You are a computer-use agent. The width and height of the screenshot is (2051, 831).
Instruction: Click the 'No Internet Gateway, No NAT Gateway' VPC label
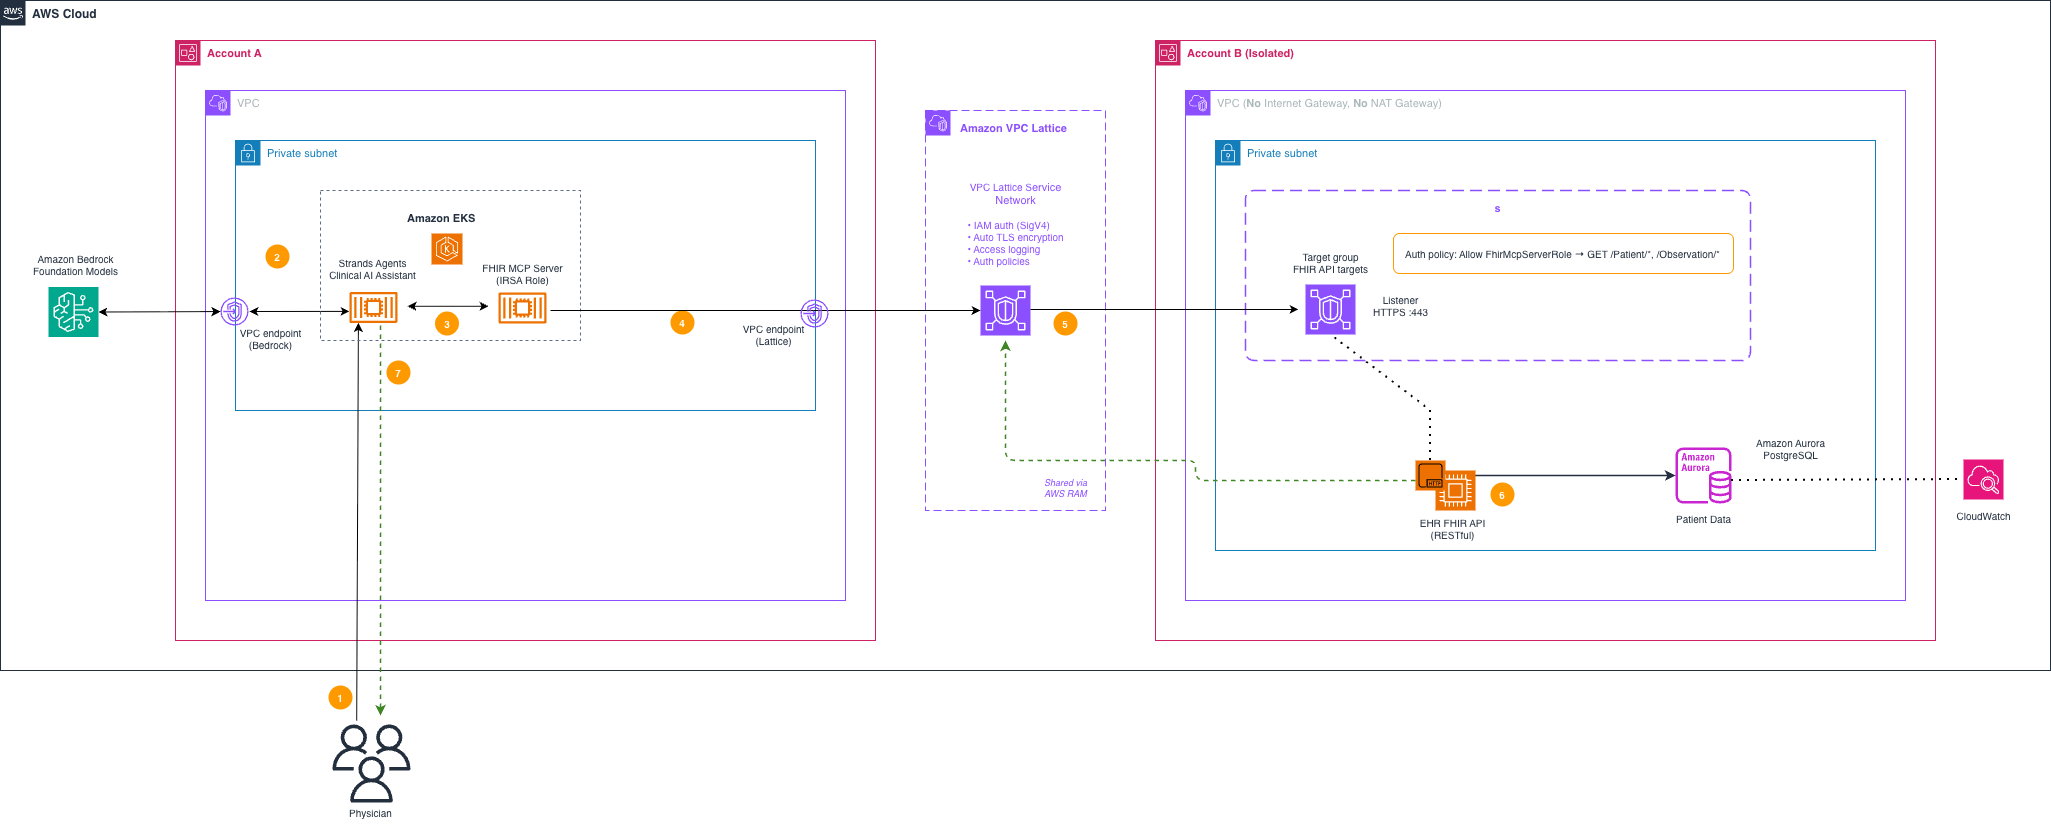(x=1329, y=103)
